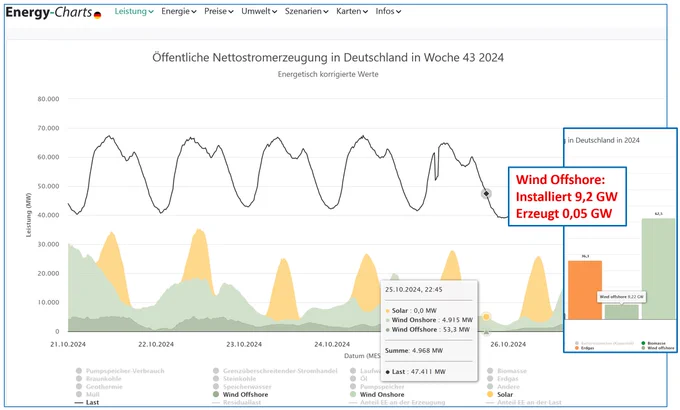The image size is (680, 410).
Task: Show the Geothermie series
Action: click(x=99, y=387)
